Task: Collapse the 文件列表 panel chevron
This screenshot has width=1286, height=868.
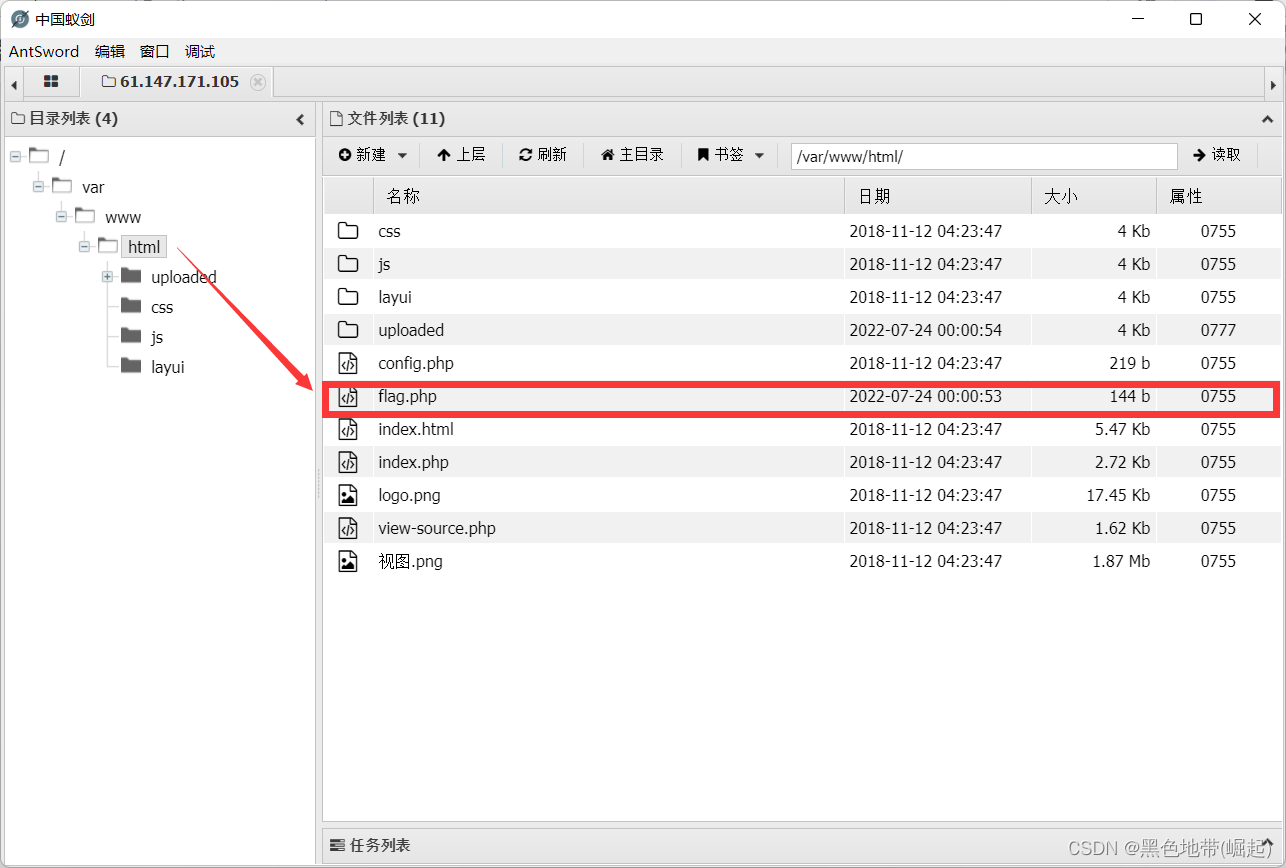Action: pos(1268,119)
